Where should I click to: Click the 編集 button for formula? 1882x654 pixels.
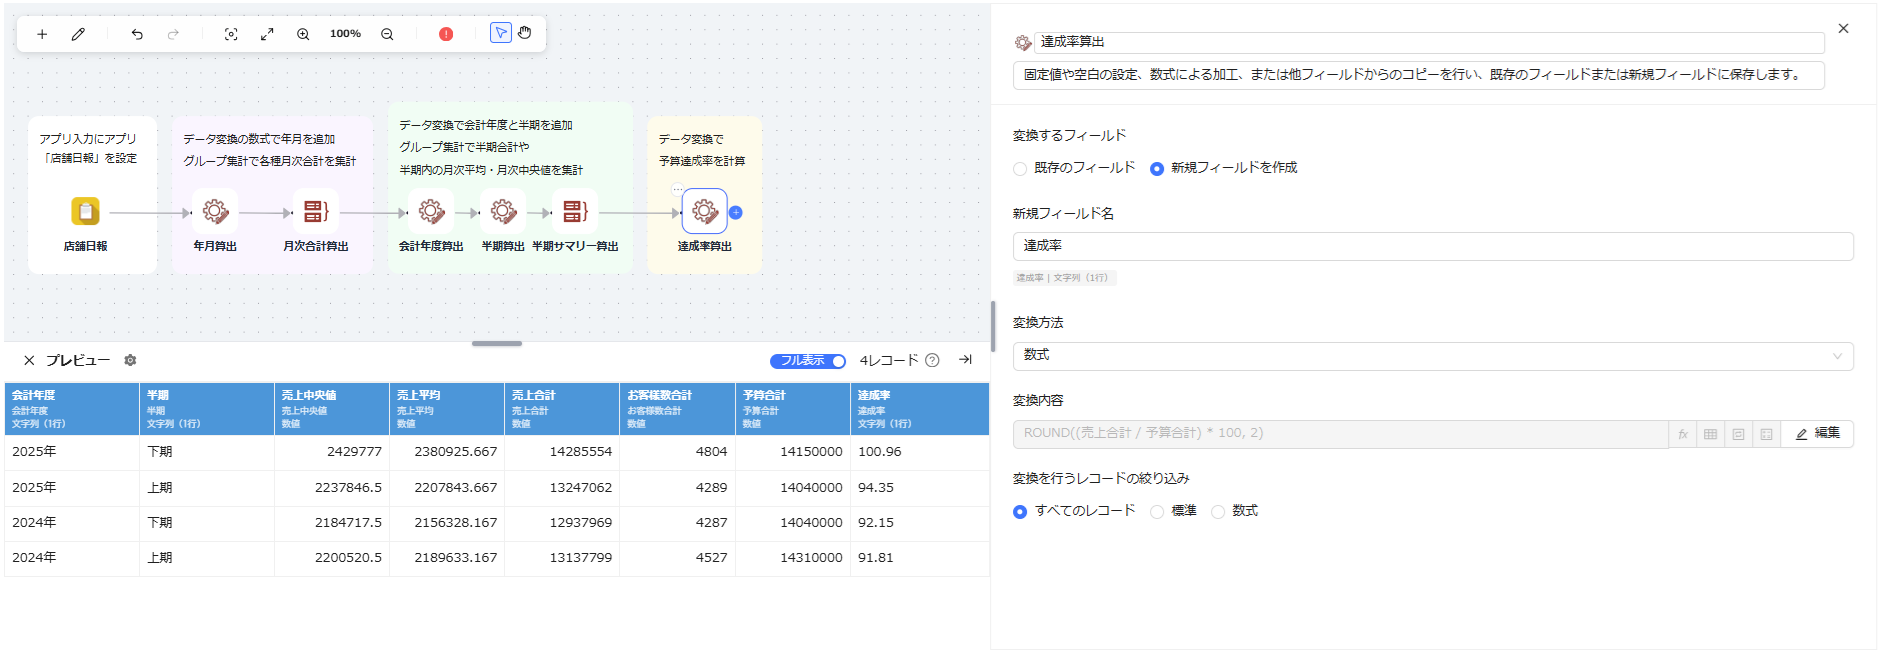[1817, 434]
